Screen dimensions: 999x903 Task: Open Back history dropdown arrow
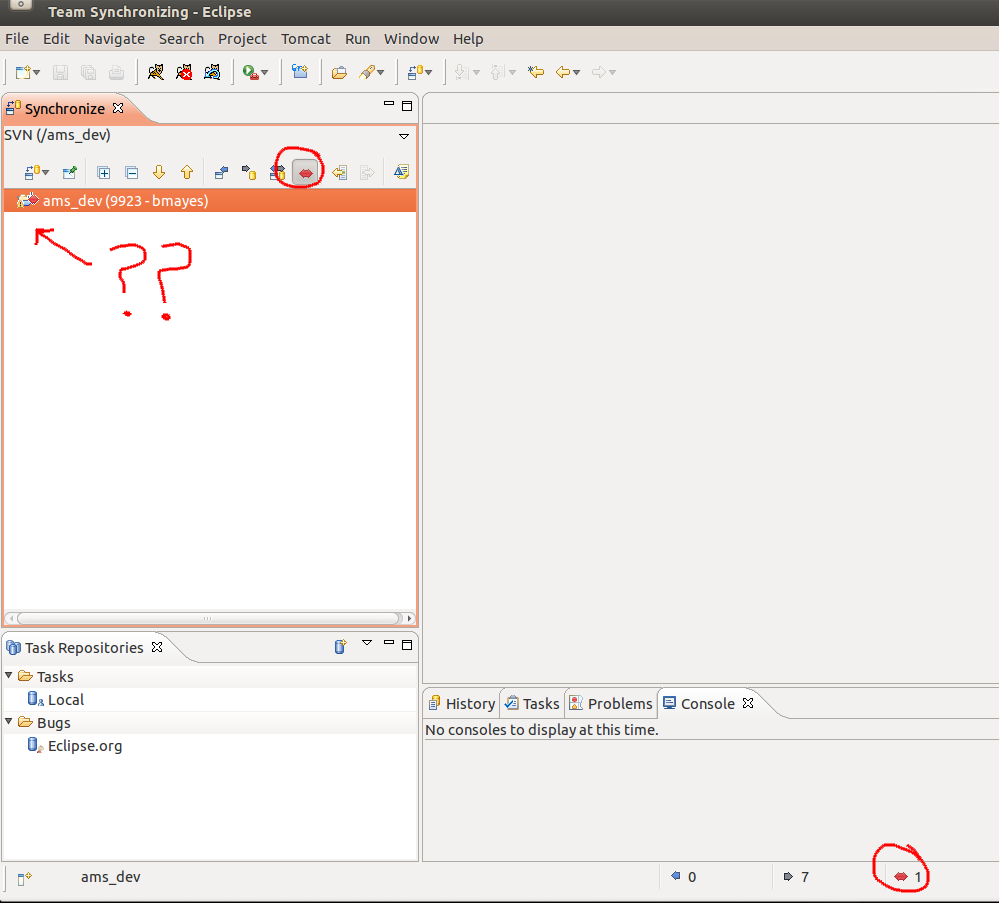(x=577, y=73)
